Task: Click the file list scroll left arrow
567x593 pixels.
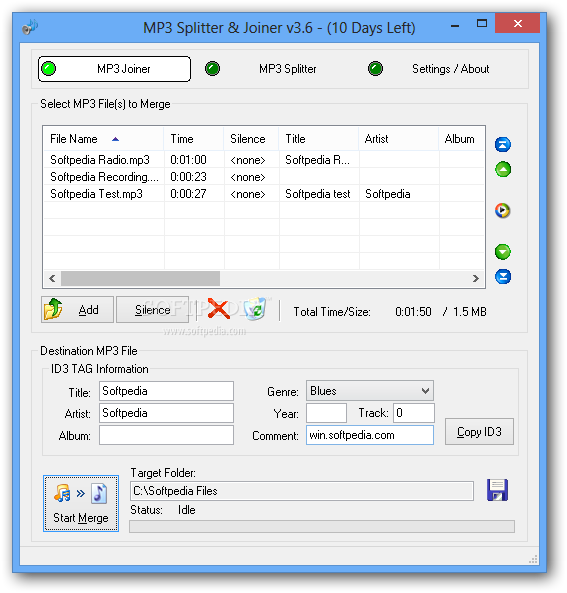Action: 52,278
